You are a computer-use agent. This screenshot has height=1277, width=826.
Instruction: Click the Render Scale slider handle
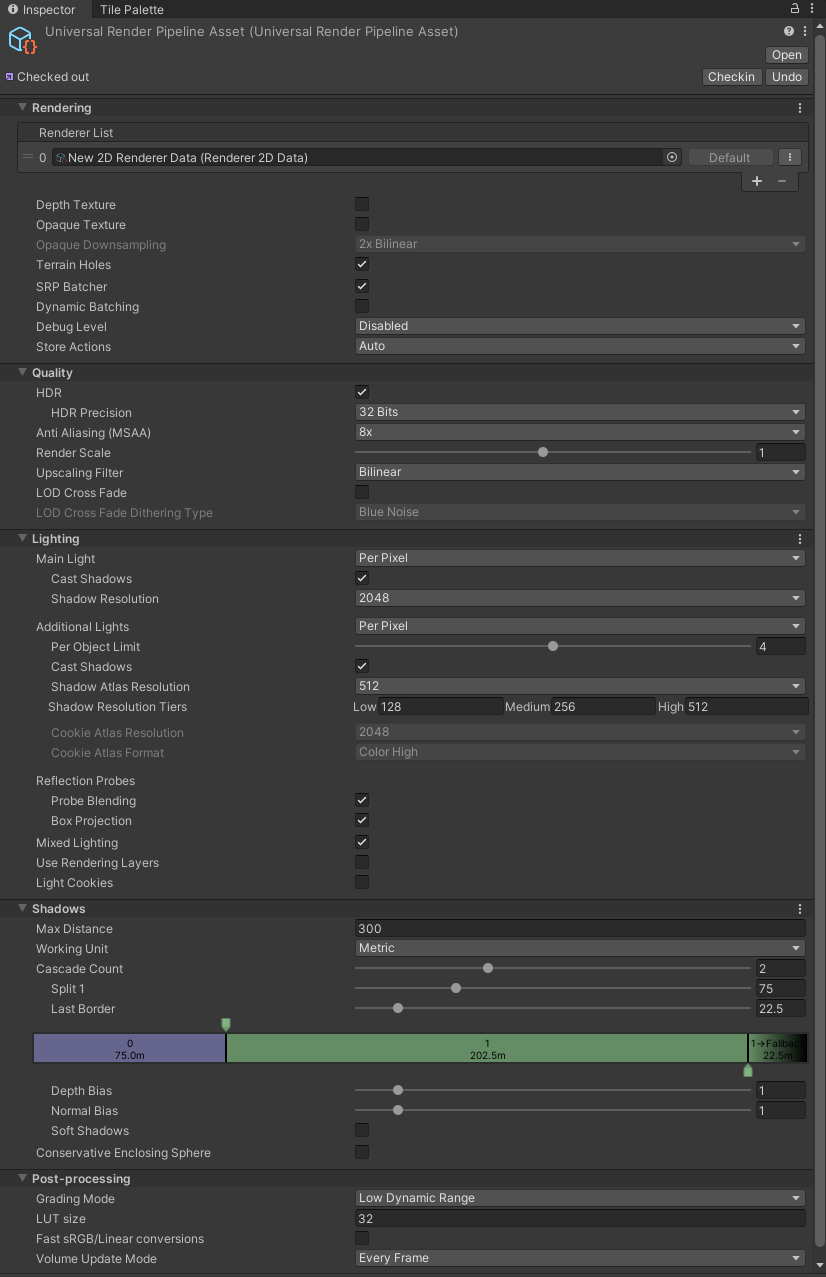(543, 452)
